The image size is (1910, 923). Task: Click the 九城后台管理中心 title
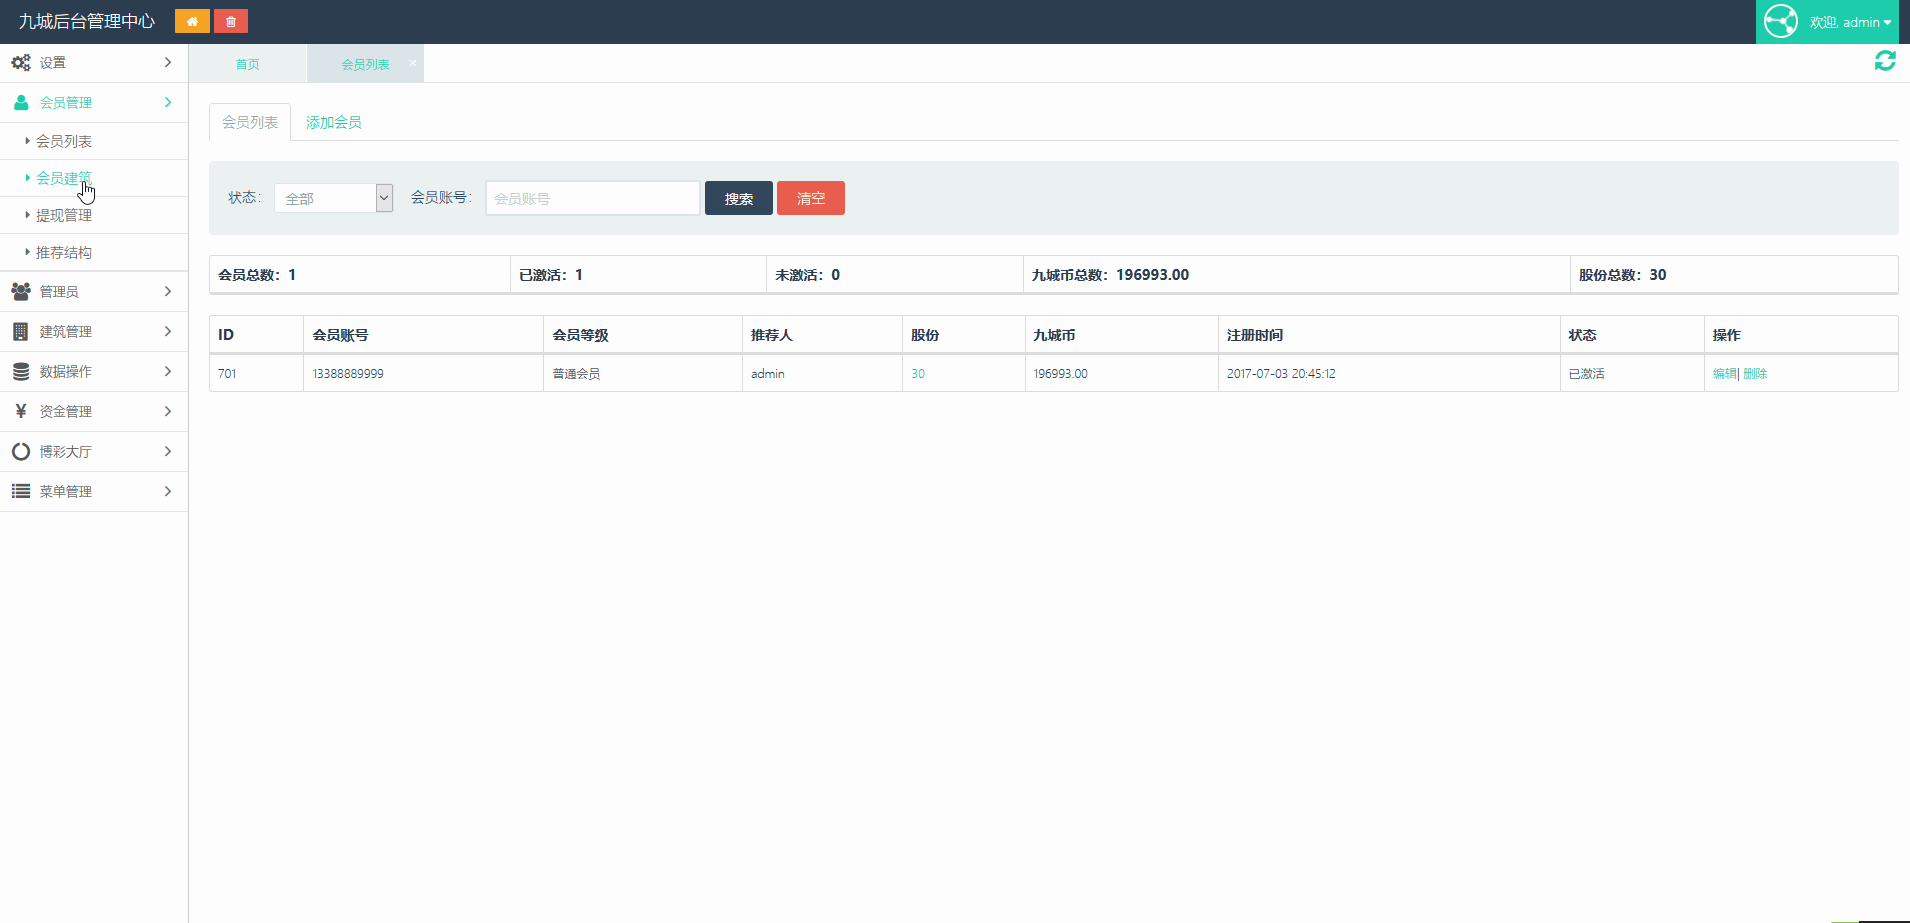87,21
